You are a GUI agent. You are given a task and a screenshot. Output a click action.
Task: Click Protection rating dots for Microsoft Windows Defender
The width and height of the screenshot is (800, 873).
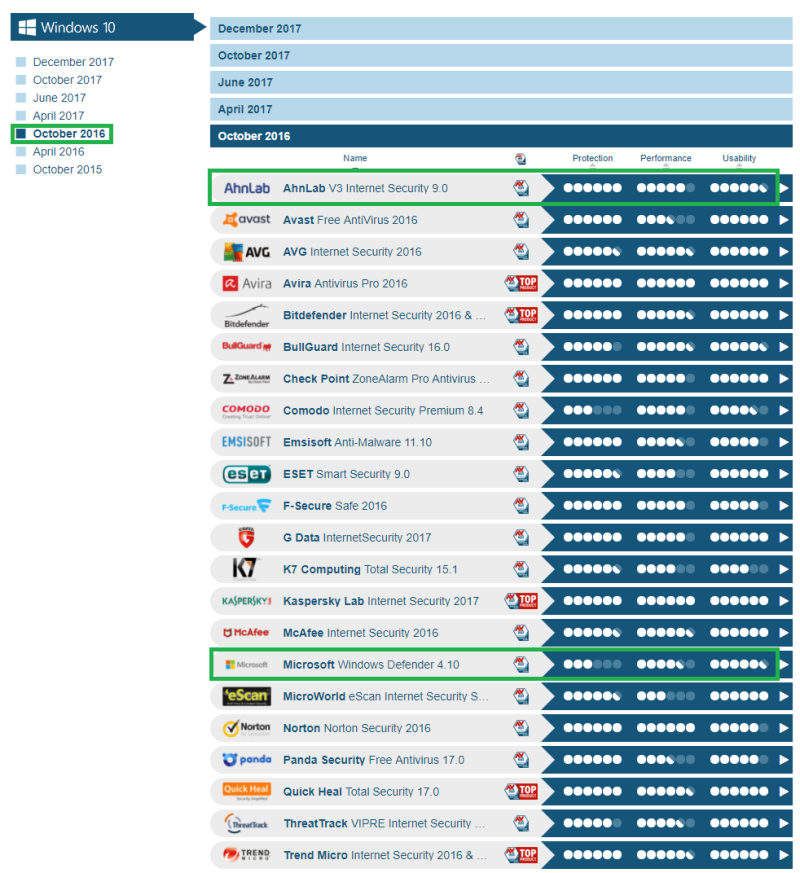[592, 664]
